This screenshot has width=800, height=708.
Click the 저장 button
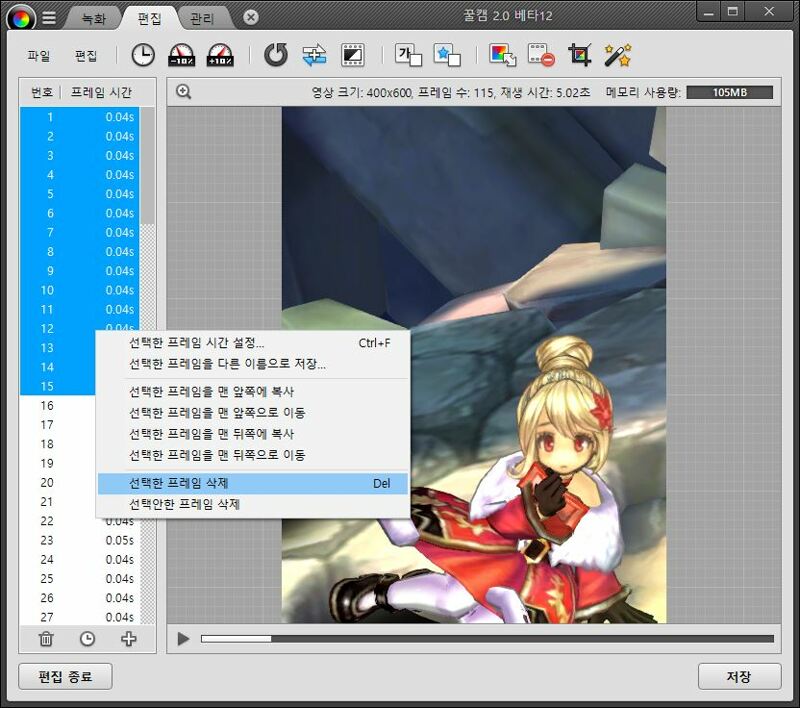pyautogui.click(x=739, y=676)
